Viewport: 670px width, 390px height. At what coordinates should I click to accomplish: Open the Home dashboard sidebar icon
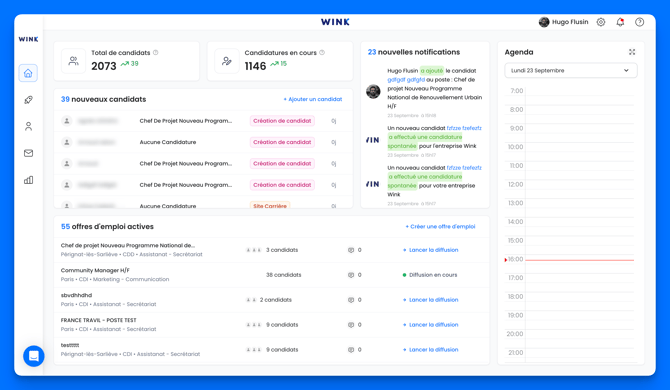click(28, 73)
